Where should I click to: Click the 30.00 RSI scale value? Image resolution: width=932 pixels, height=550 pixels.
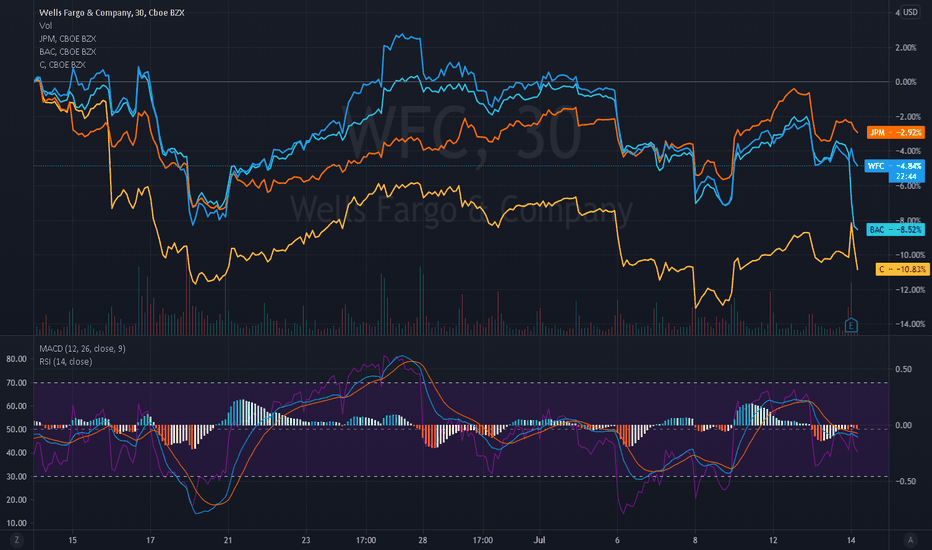tap(16, 476)
